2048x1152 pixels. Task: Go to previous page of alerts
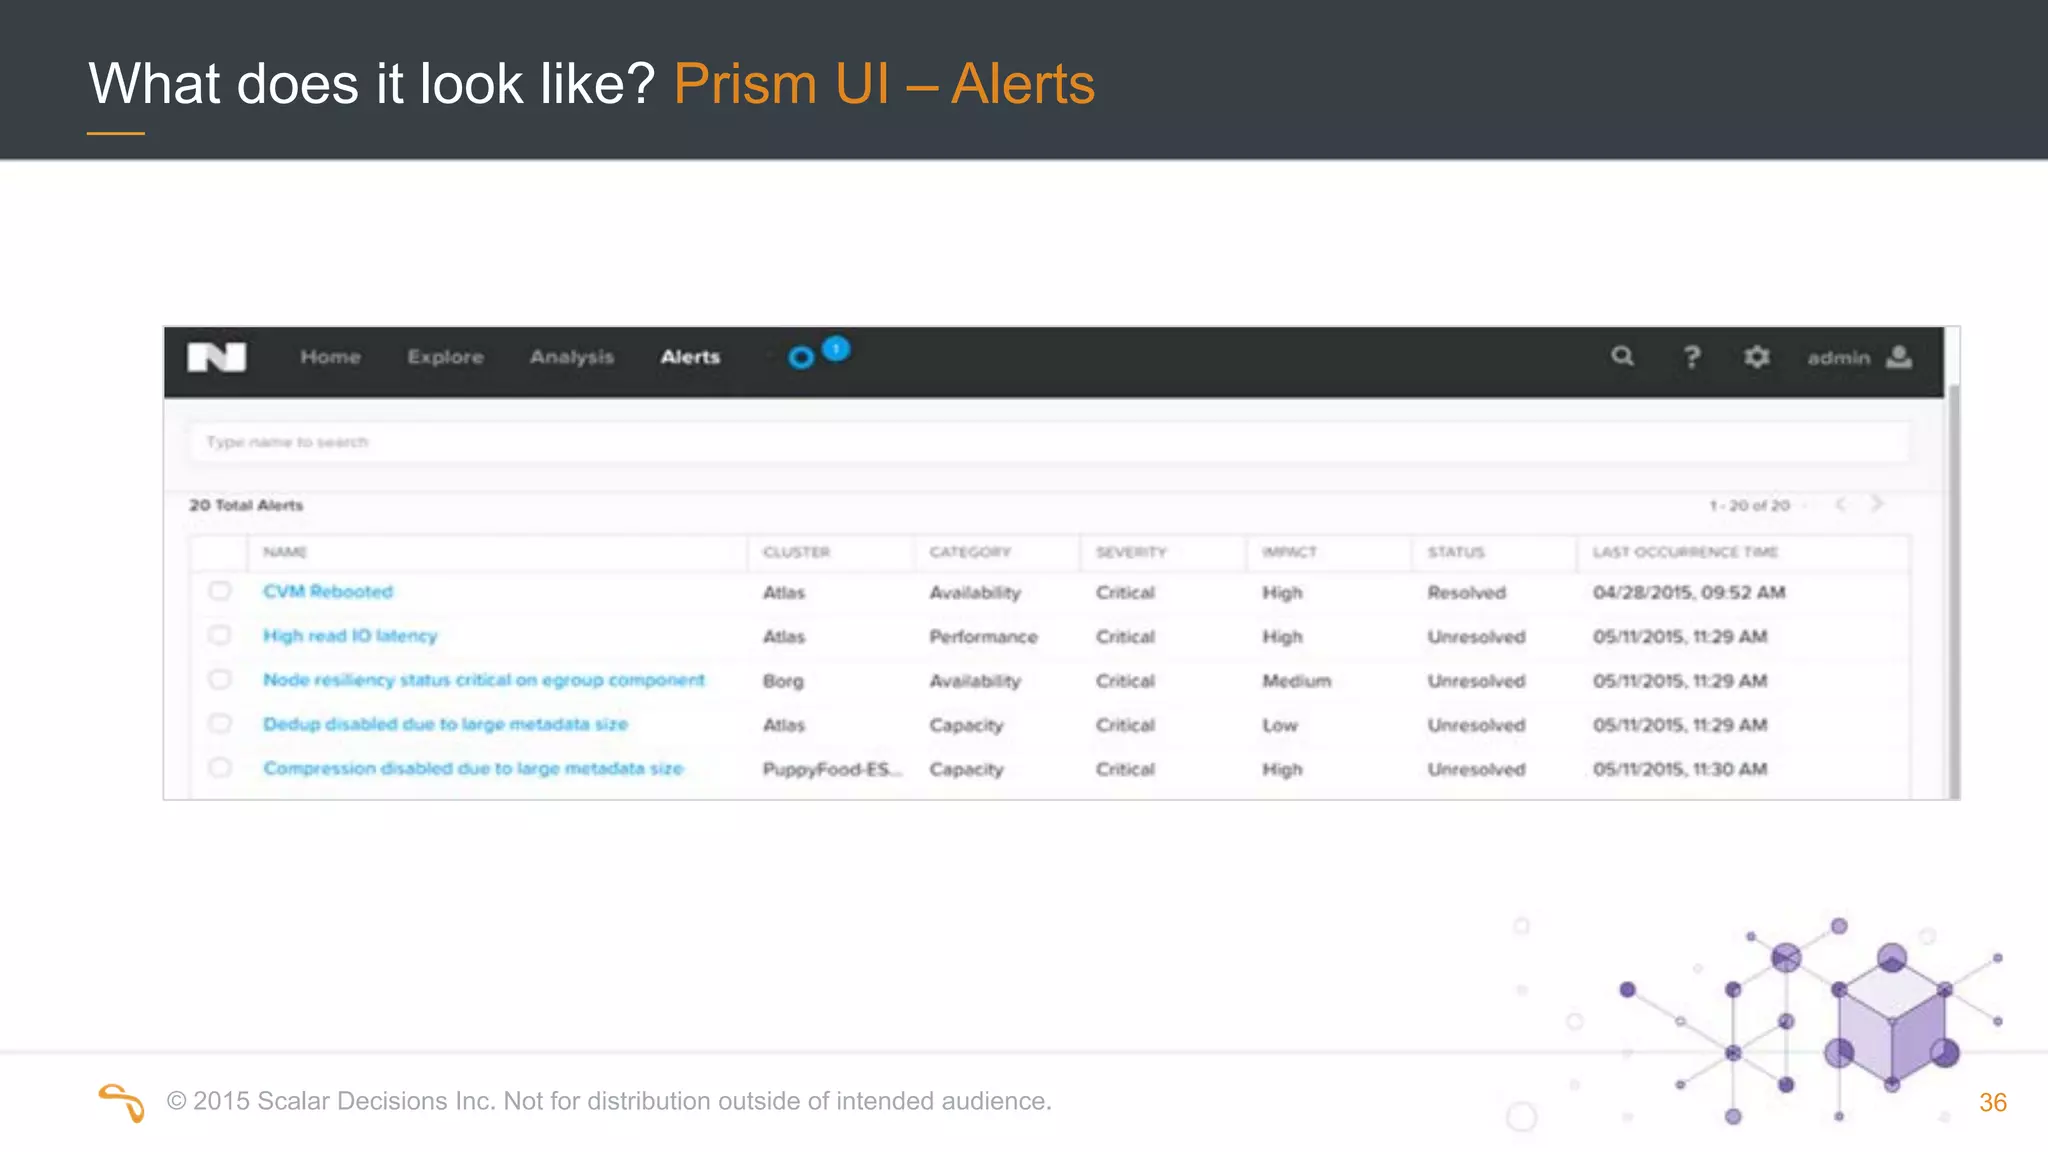click(x=1840, y=504)
